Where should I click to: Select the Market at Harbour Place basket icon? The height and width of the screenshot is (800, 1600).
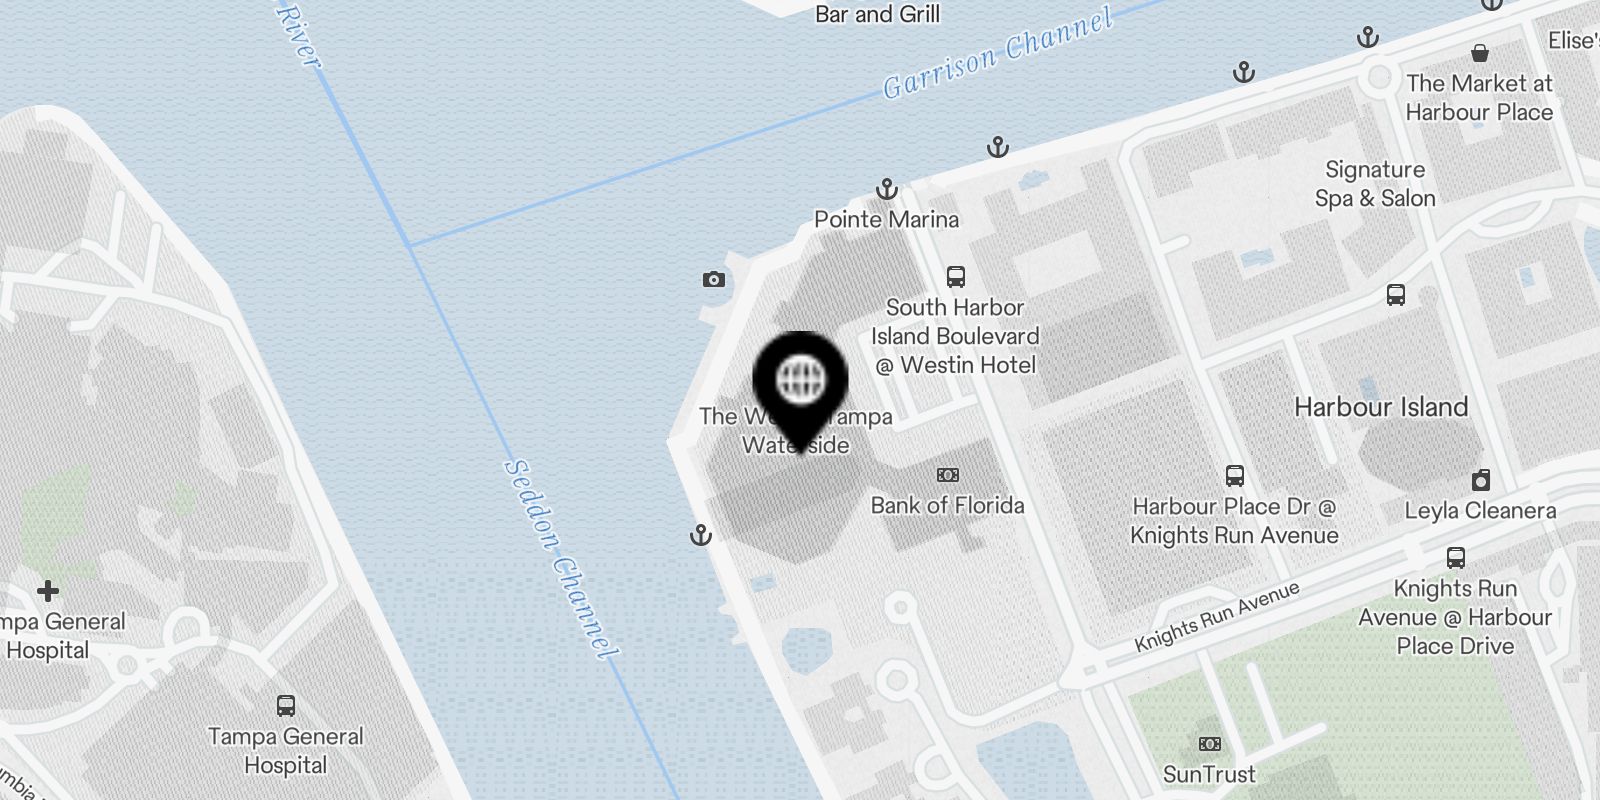click(1480, 52)
